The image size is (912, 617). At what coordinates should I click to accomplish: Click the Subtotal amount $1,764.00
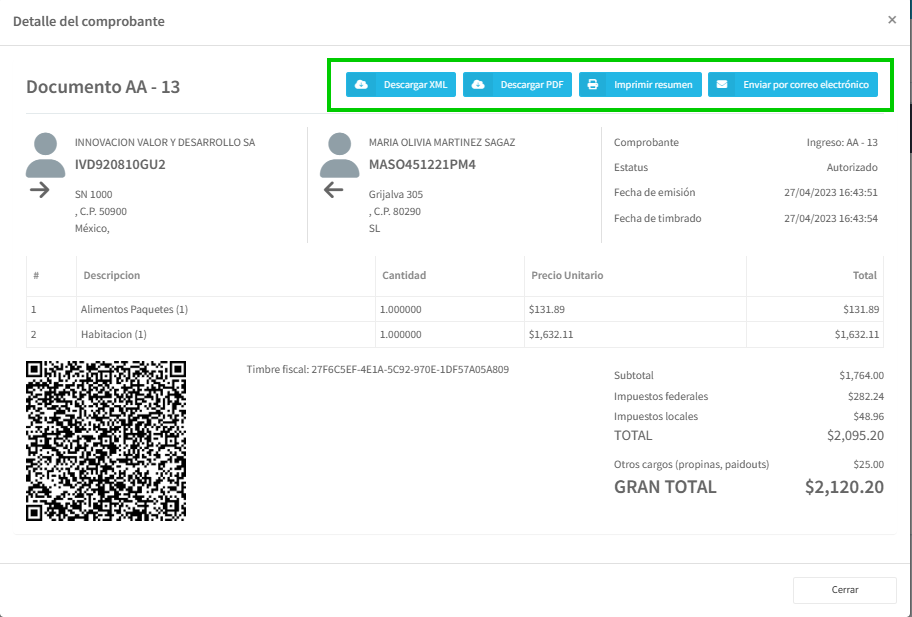pos(861,376)
